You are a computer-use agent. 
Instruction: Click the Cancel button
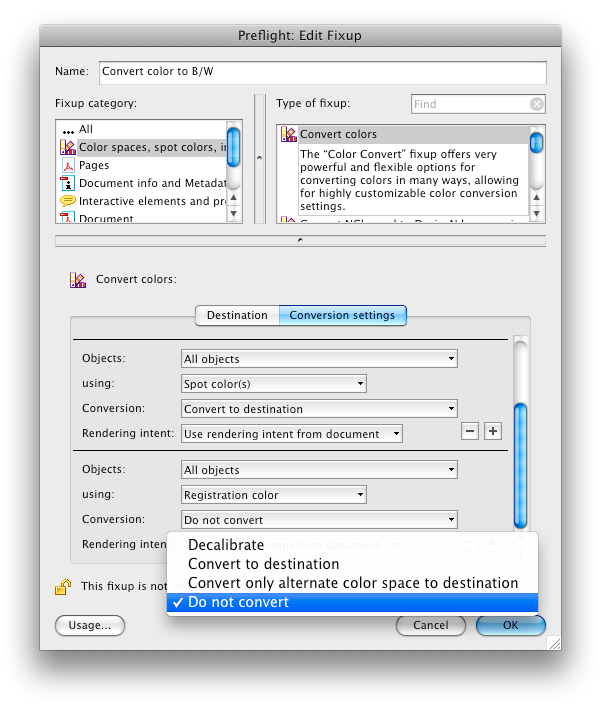point(431,625)
